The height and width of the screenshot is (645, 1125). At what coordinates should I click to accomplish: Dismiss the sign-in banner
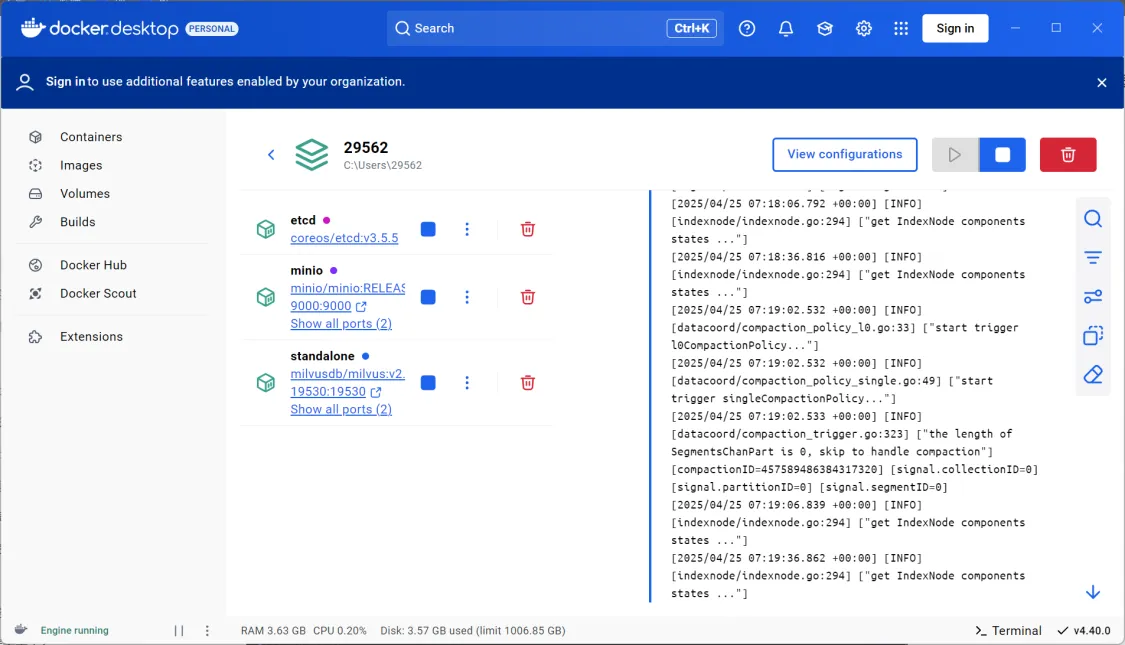(1101, 83)
